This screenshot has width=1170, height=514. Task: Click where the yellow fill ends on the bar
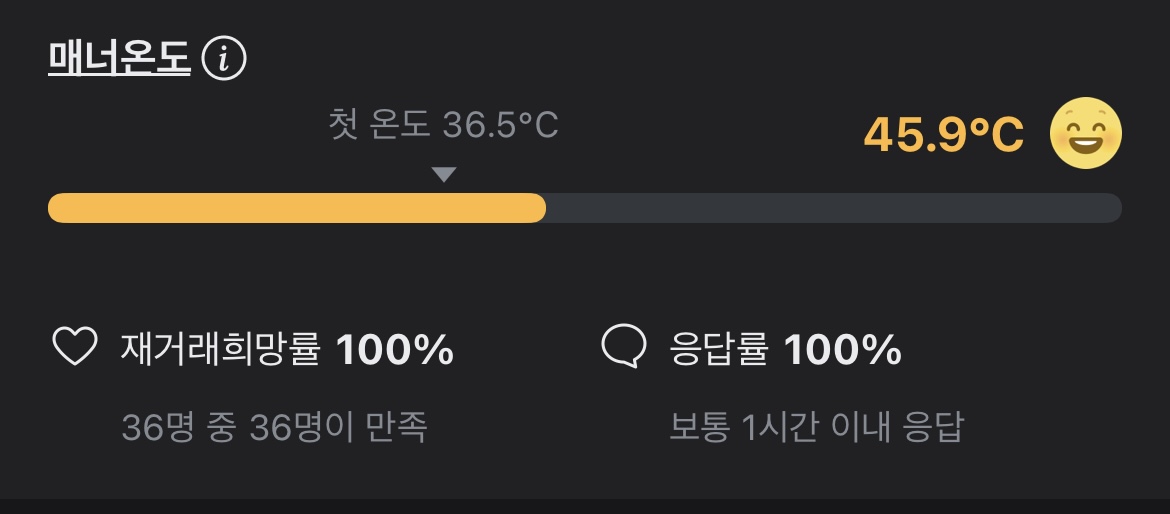542,208
